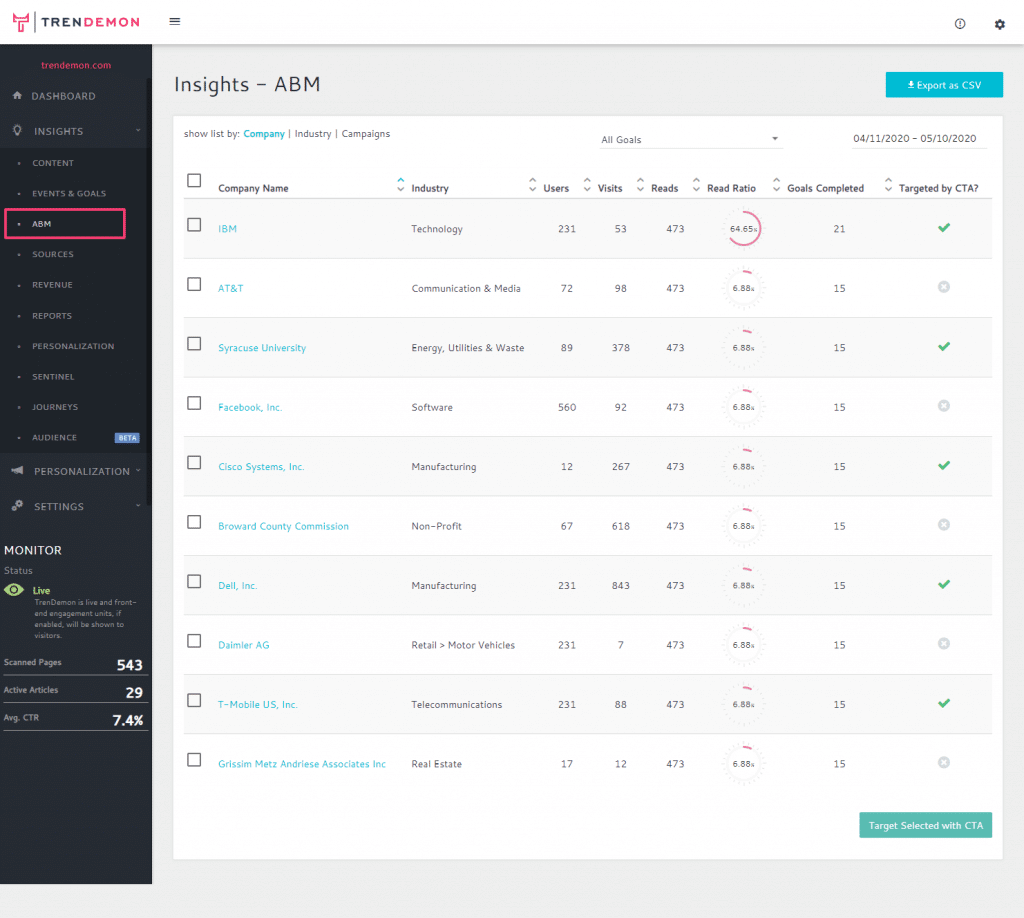
Task: Open the Revenue menu item
Action: coord(52,285)
